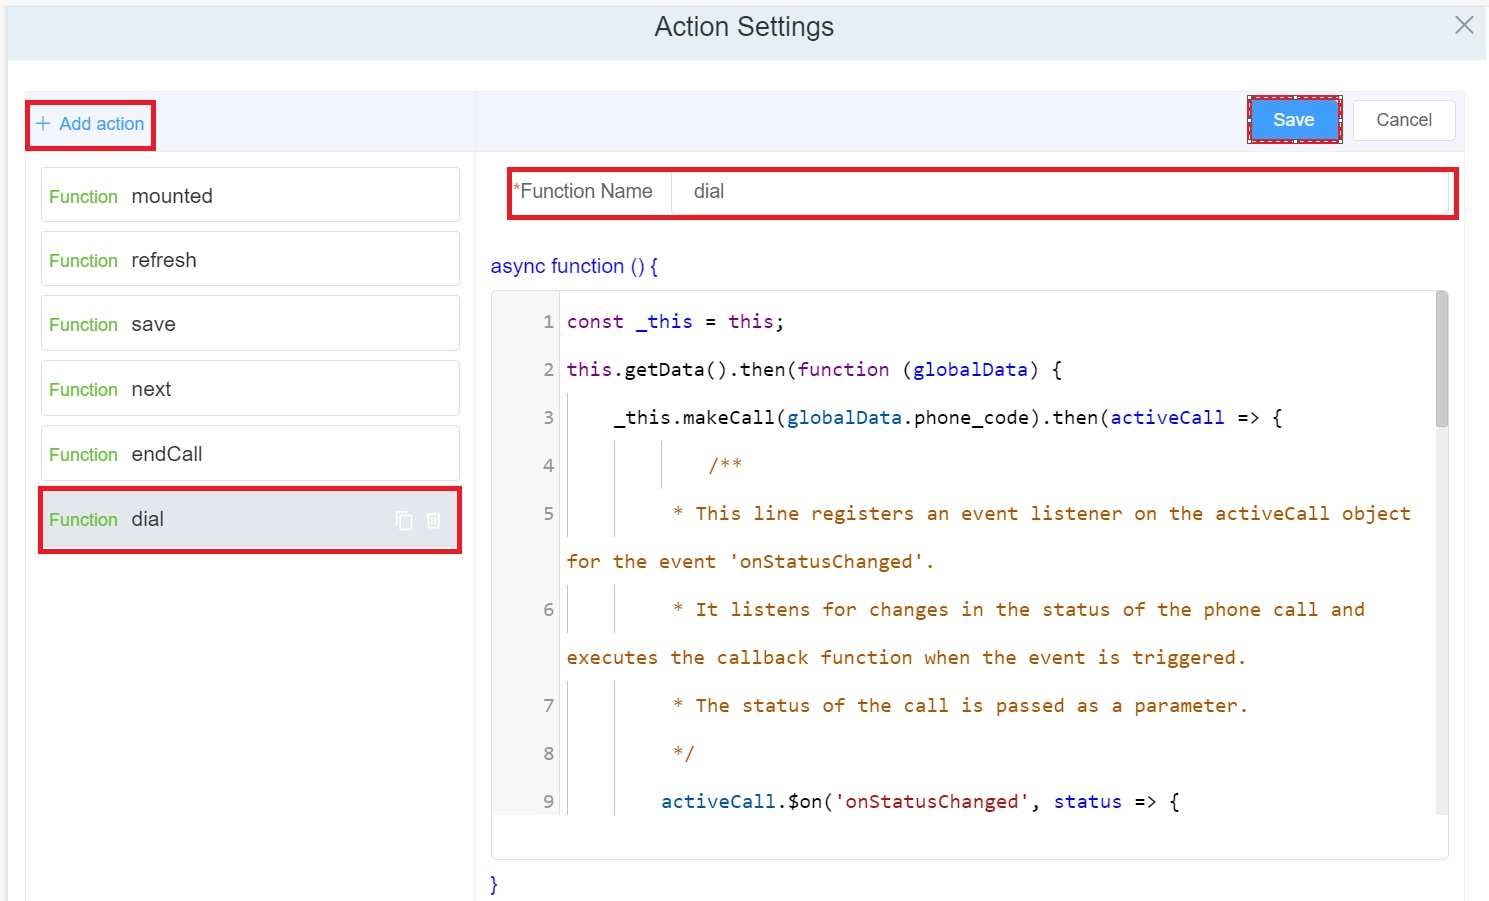Select the mounted function
Viewport: 1489px width, 901px height.
click(250, 196)
